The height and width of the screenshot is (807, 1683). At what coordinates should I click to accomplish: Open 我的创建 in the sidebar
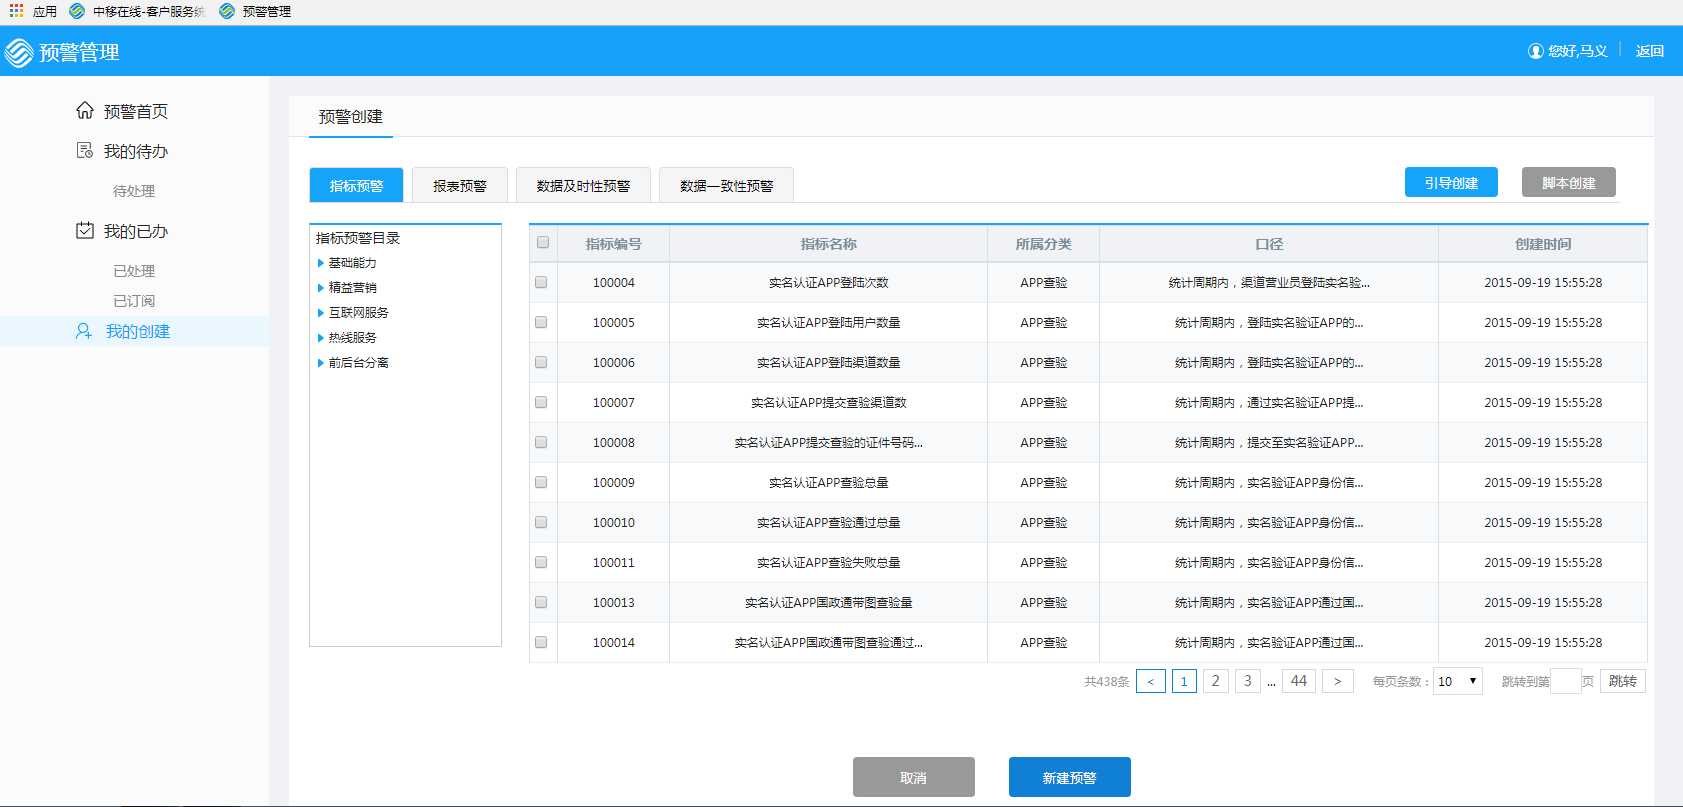[138, 331]
